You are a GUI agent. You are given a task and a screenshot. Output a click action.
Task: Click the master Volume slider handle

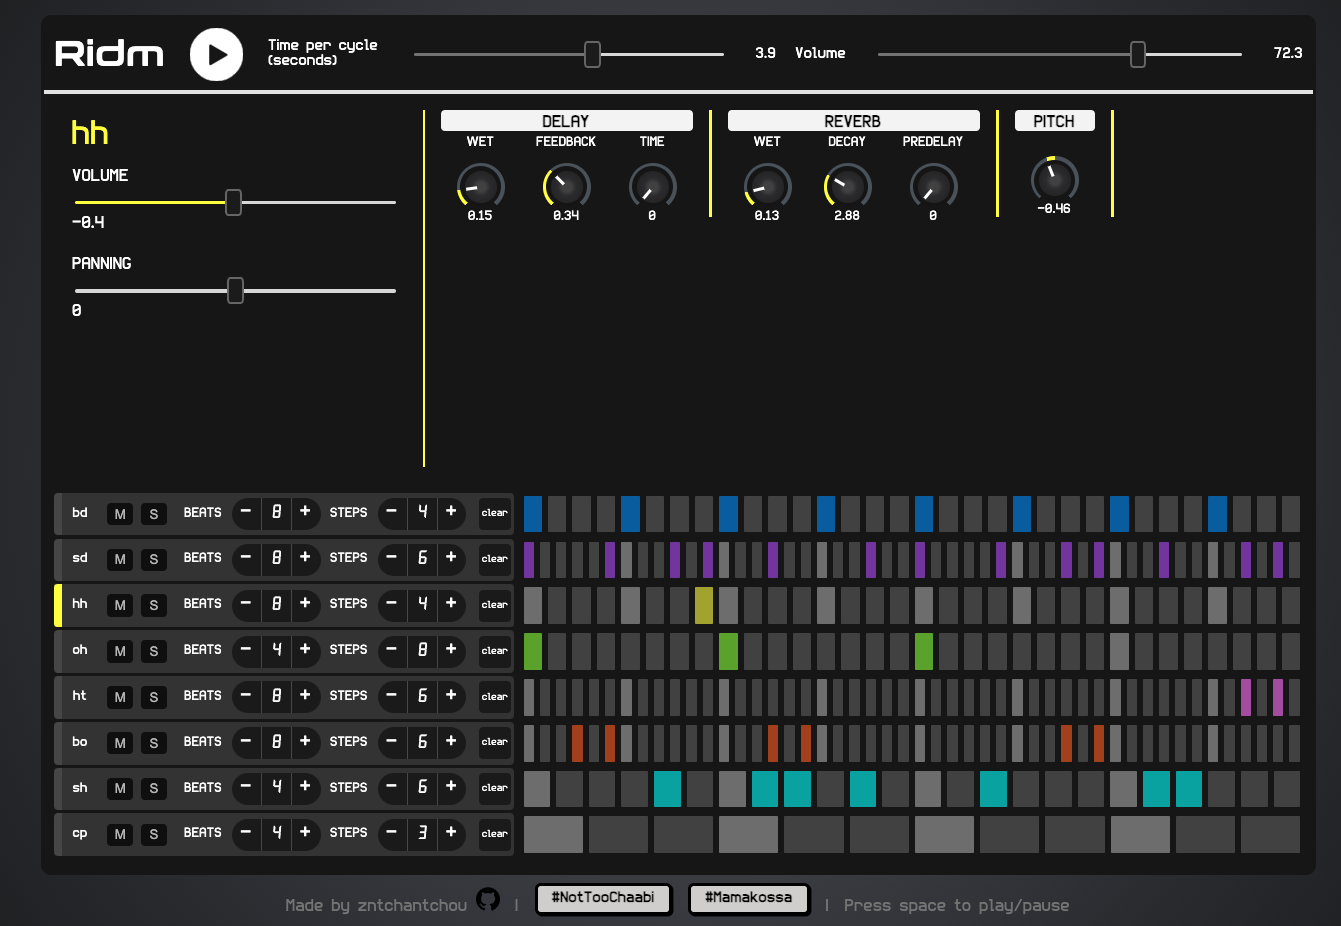(1137, 54)
